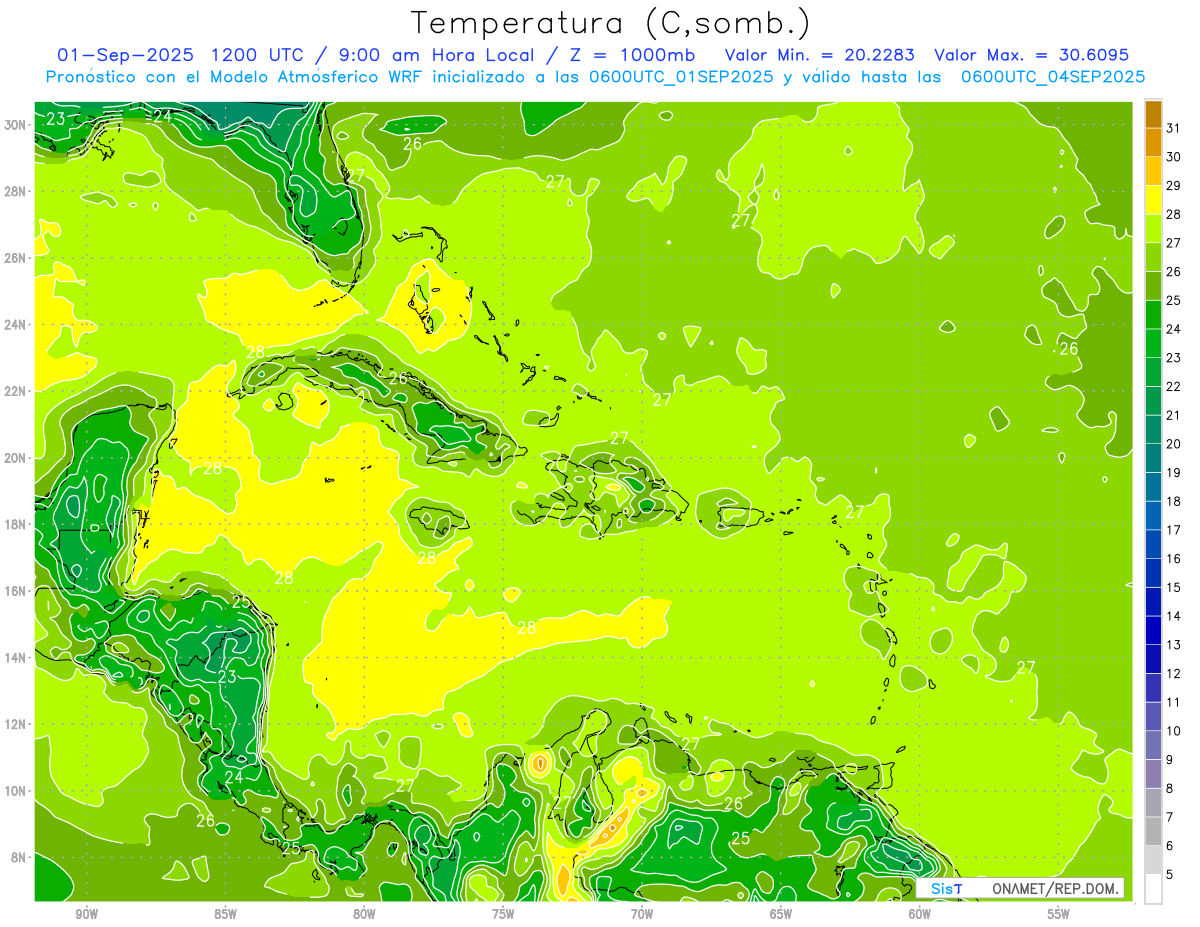Click the legend value '16'
The height and width of the screenshot is (927, 1200).
point(1174,559)
